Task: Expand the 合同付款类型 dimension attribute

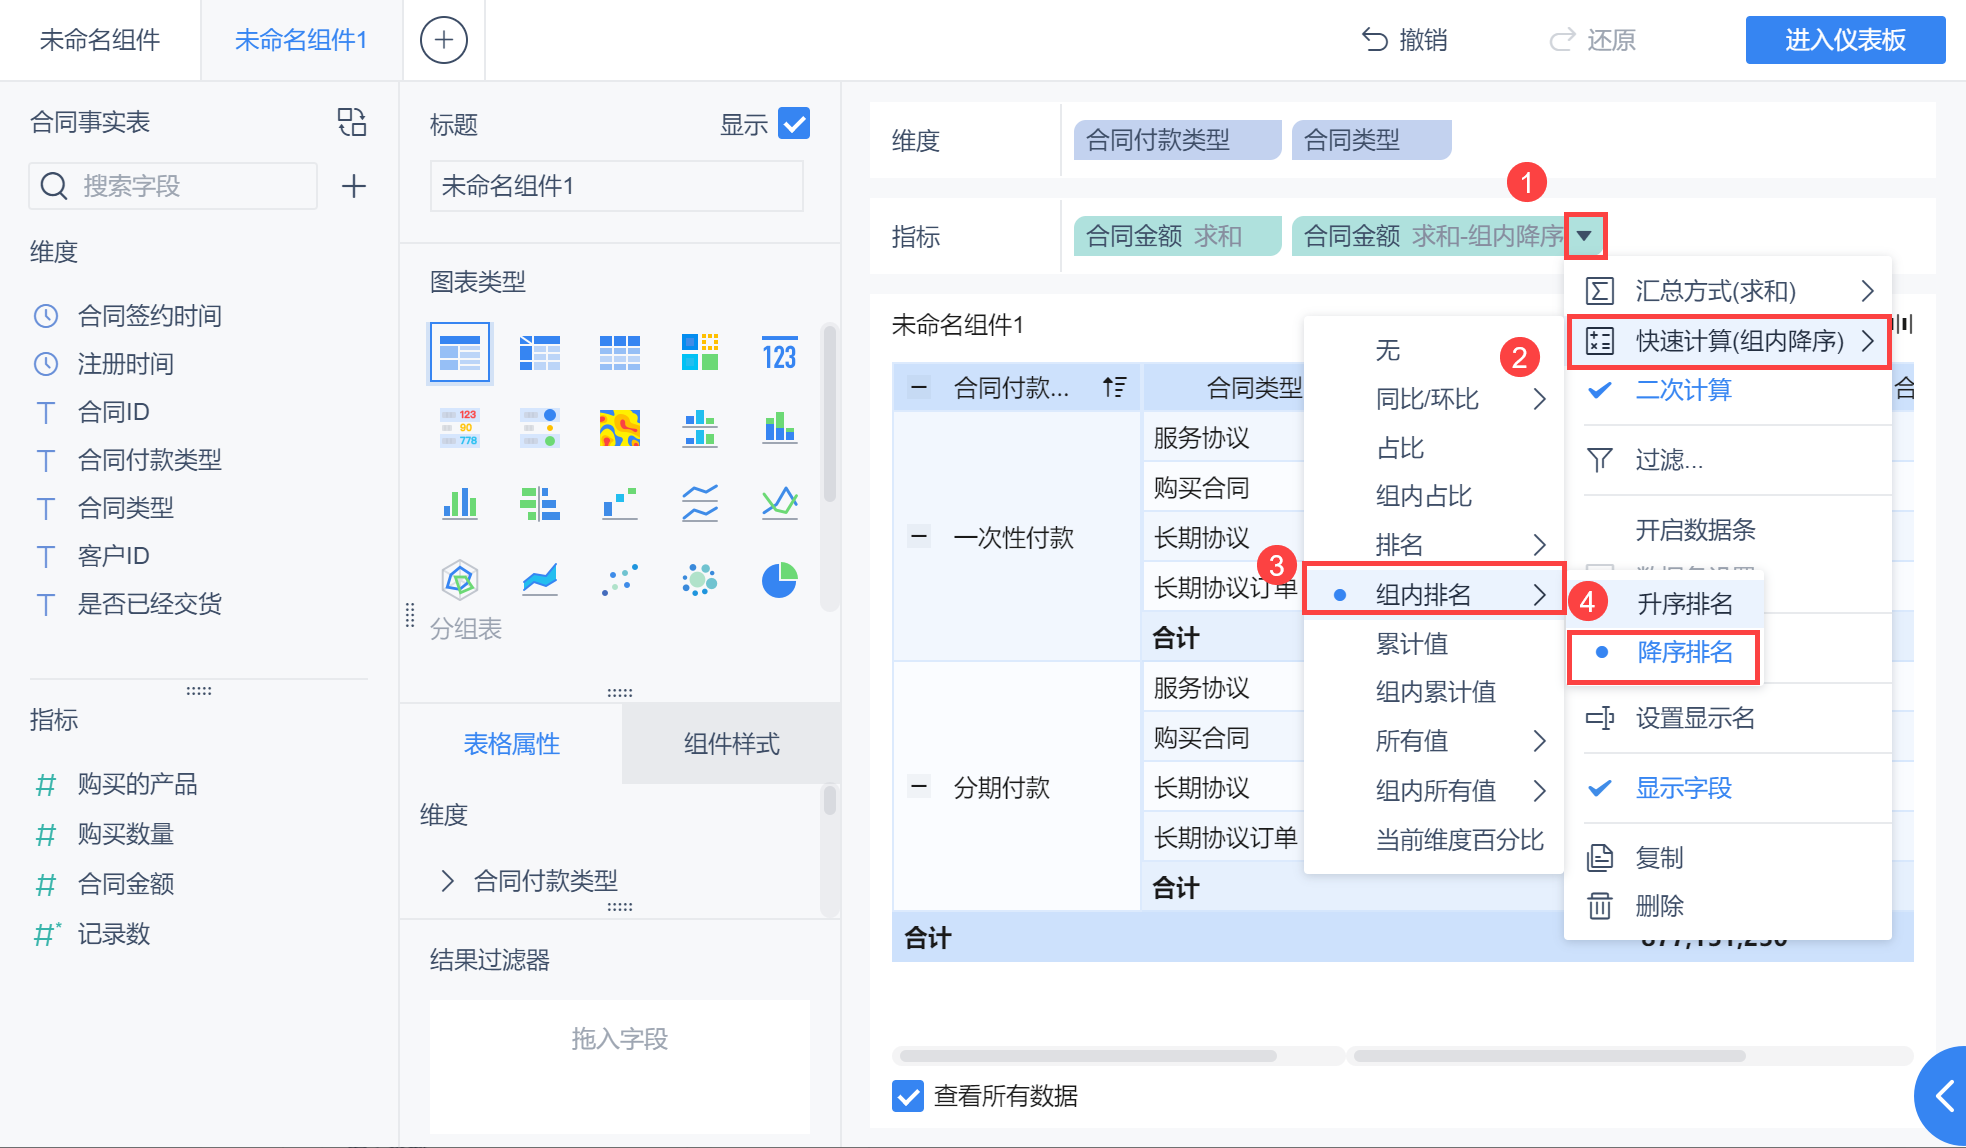Action: [447, 880]
